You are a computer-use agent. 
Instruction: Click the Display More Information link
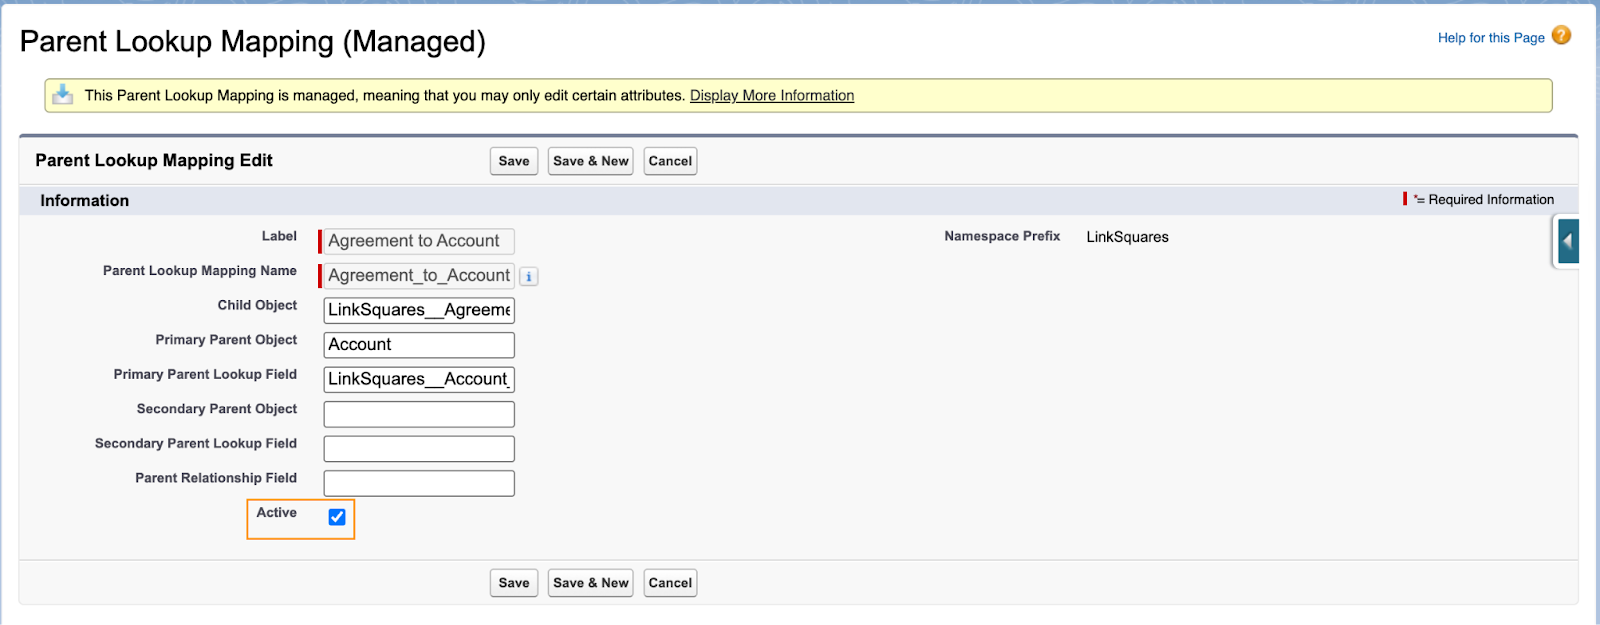771,96
